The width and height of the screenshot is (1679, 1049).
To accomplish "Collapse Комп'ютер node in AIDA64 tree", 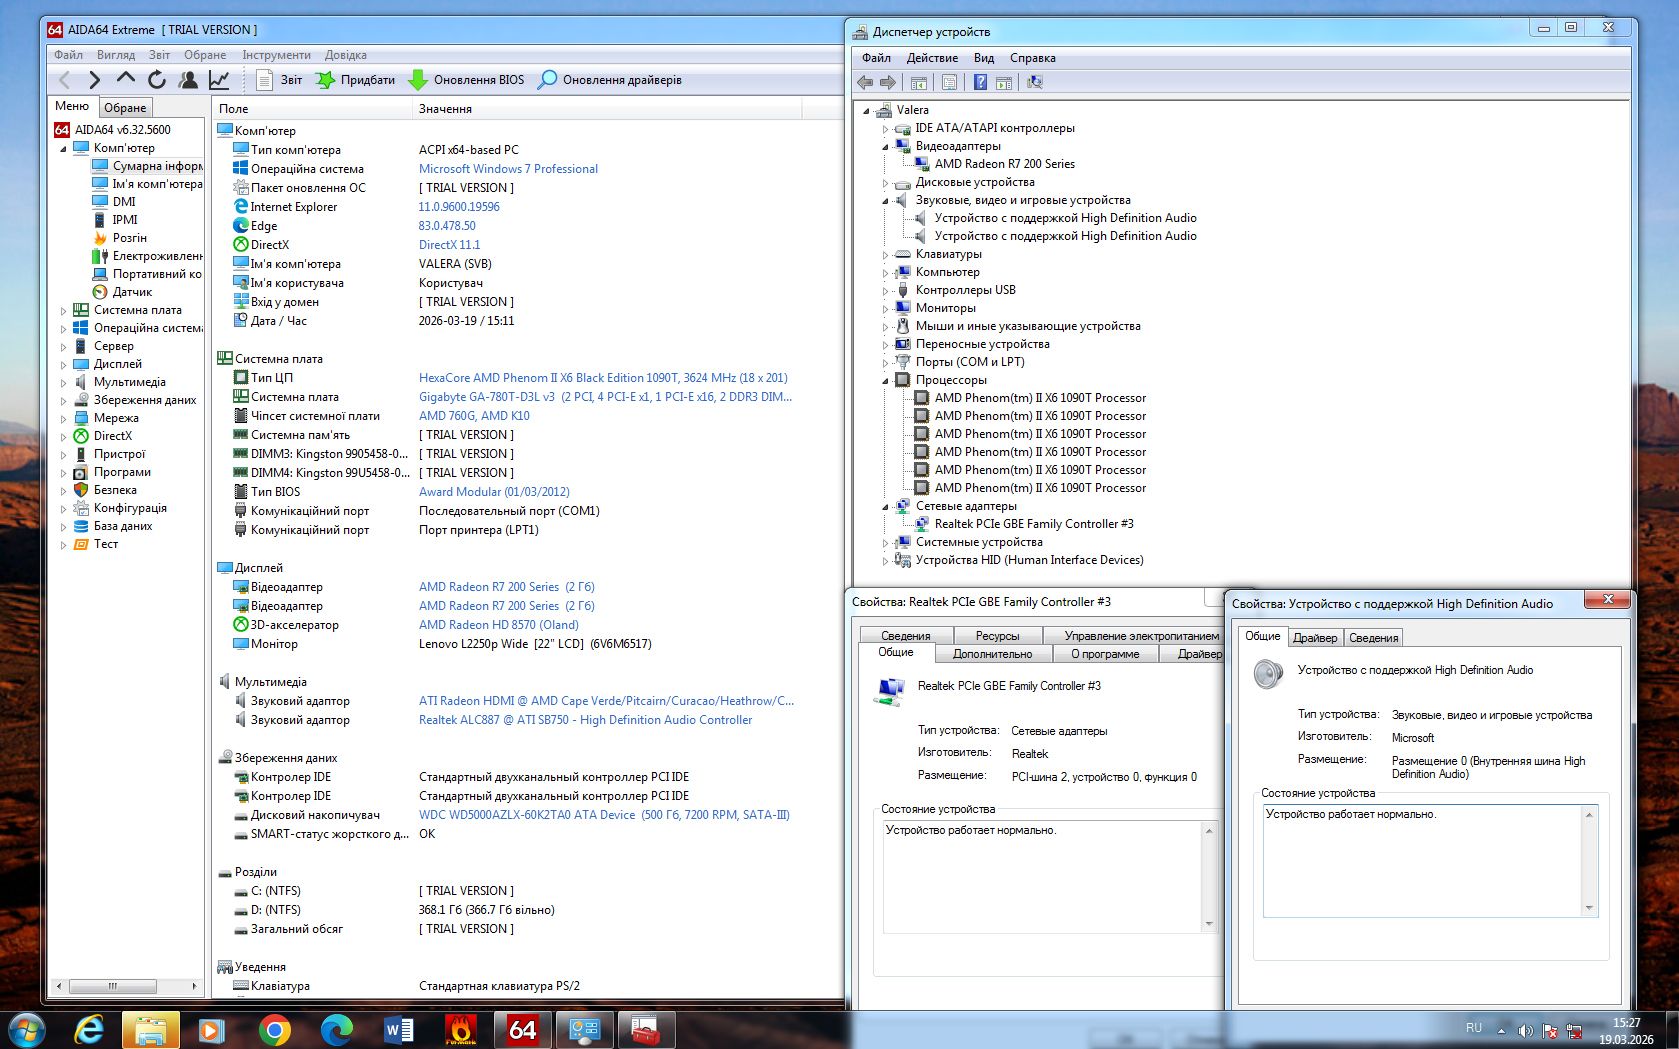I will point(64,148).
